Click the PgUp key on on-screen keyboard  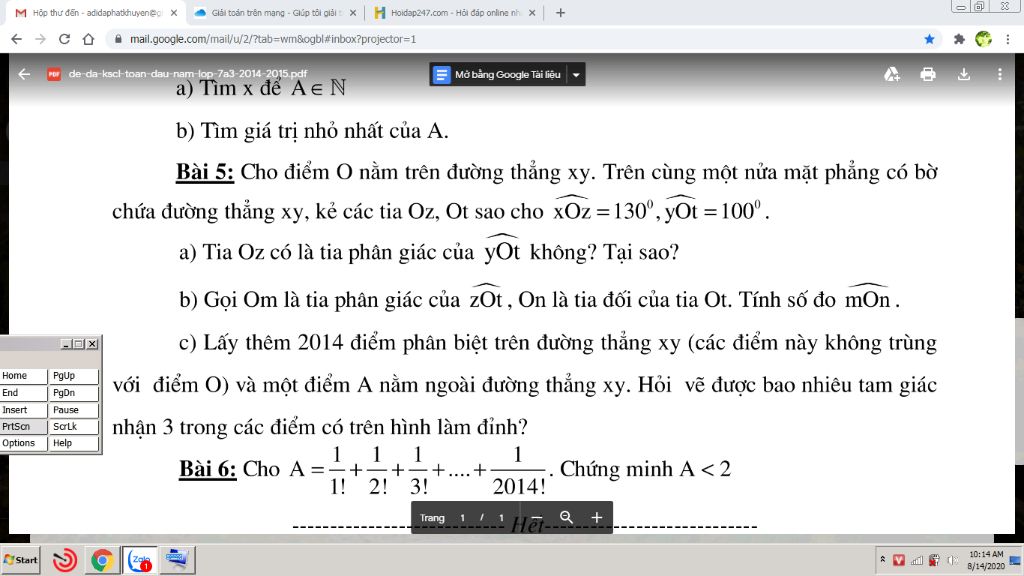coord(74,376)
